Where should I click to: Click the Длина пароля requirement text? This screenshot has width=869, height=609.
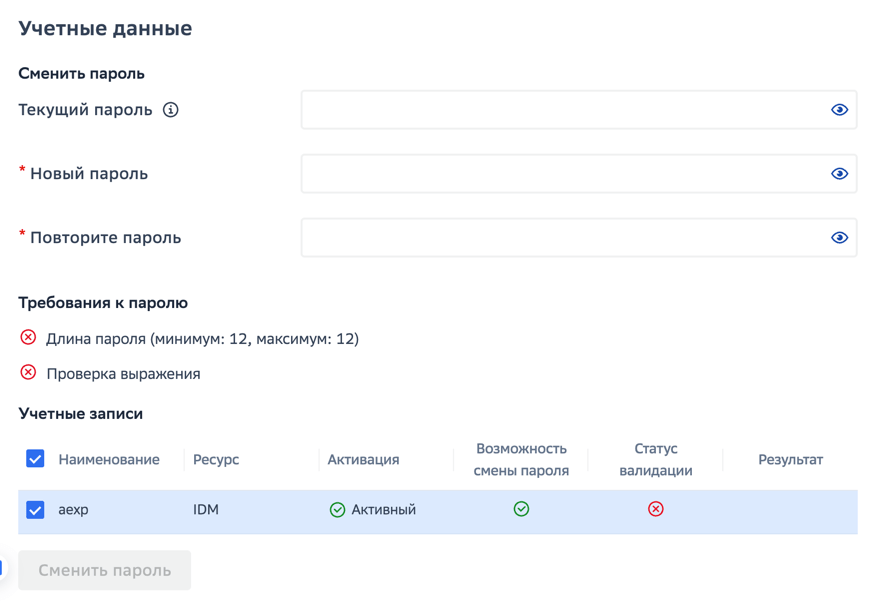[x=202, y=339]
